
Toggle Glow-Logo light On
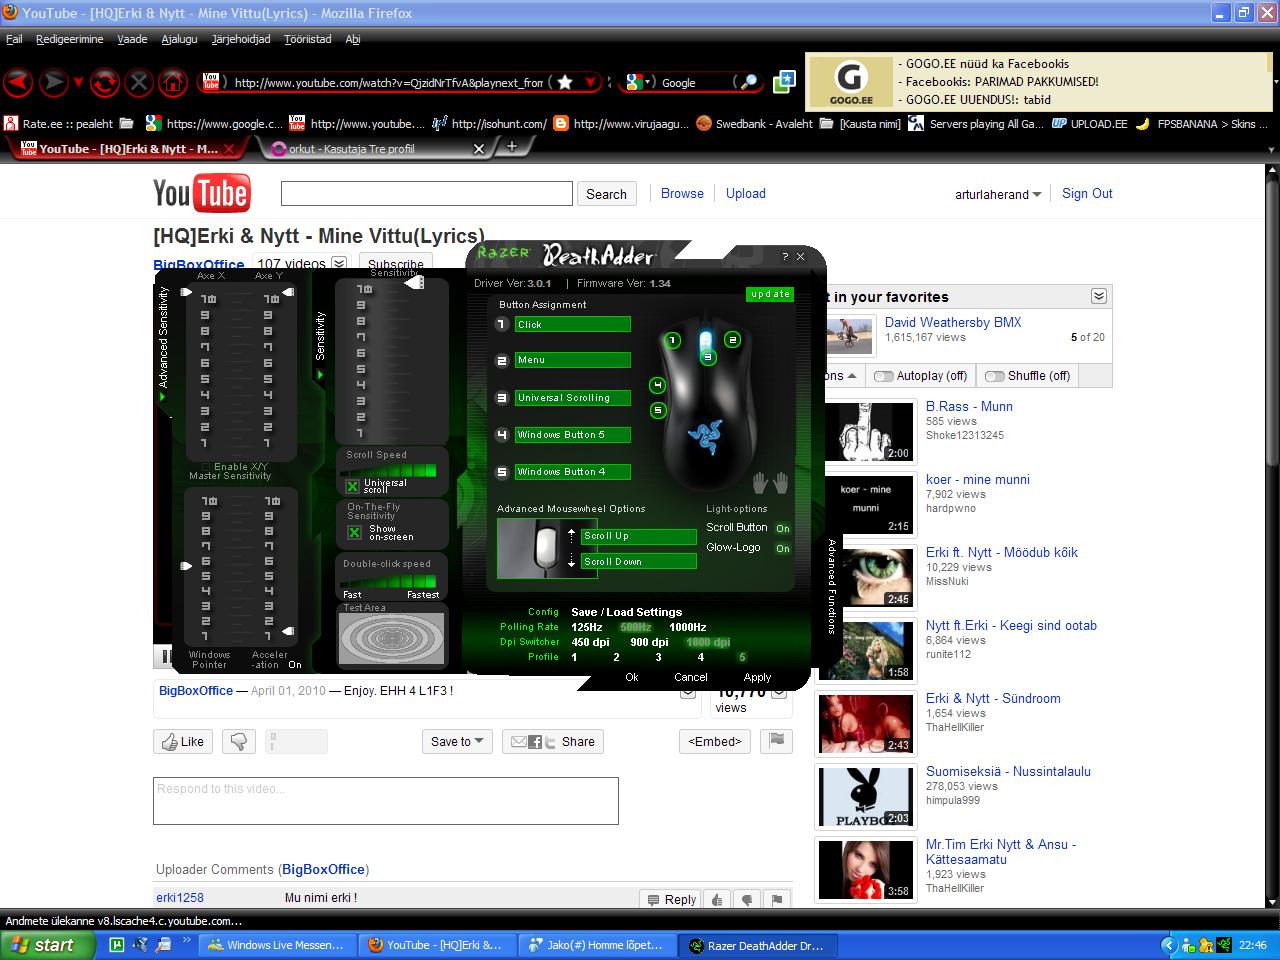(783, 548)
